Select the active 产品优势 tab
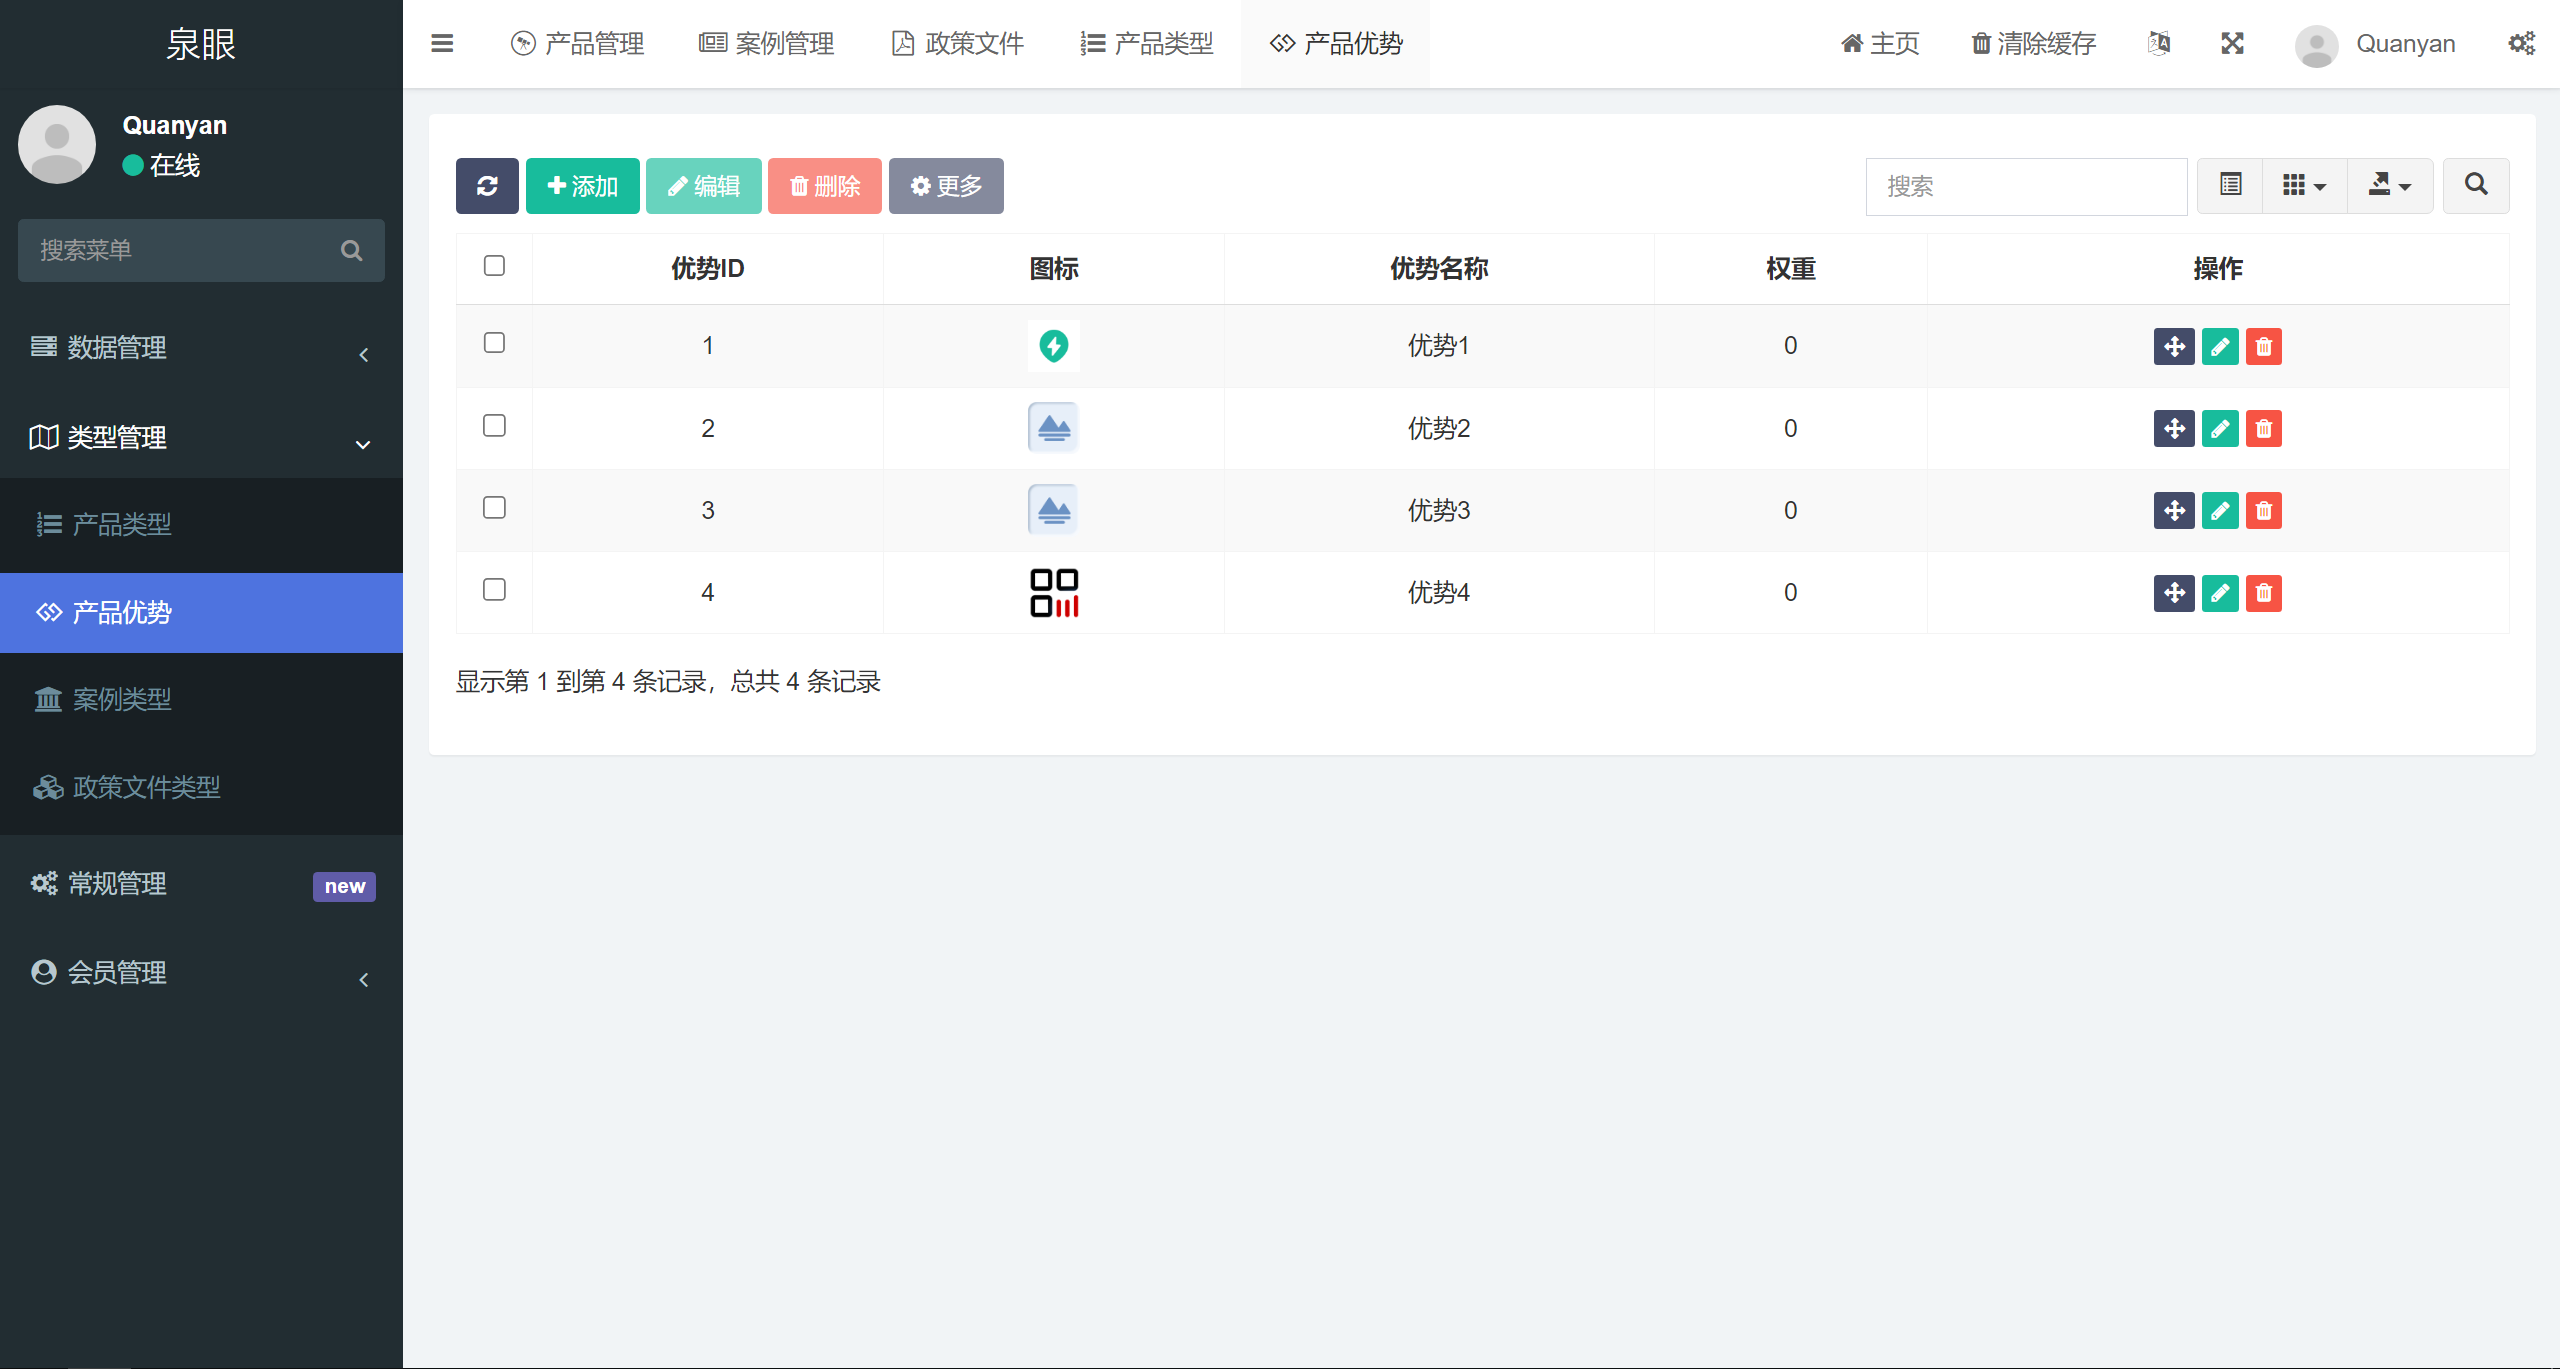This screenshot has height=1369, width=2560. coord(1336,44)
